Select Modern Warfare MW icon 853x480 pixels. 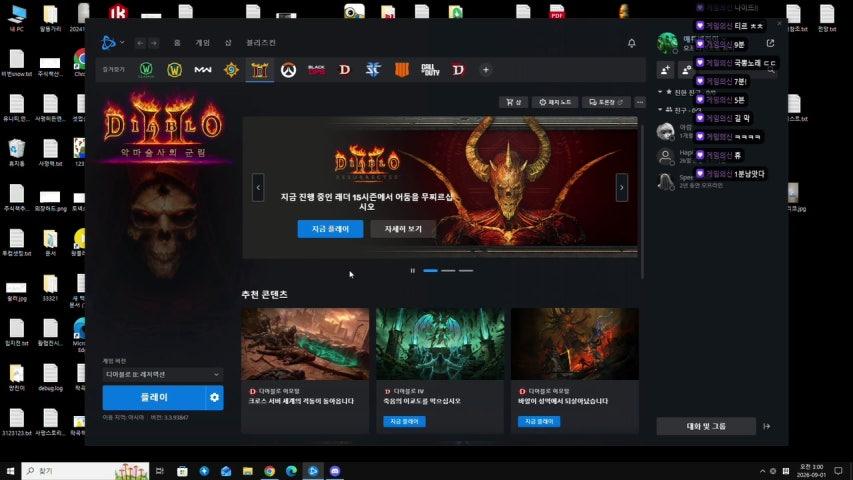[203, 70]
